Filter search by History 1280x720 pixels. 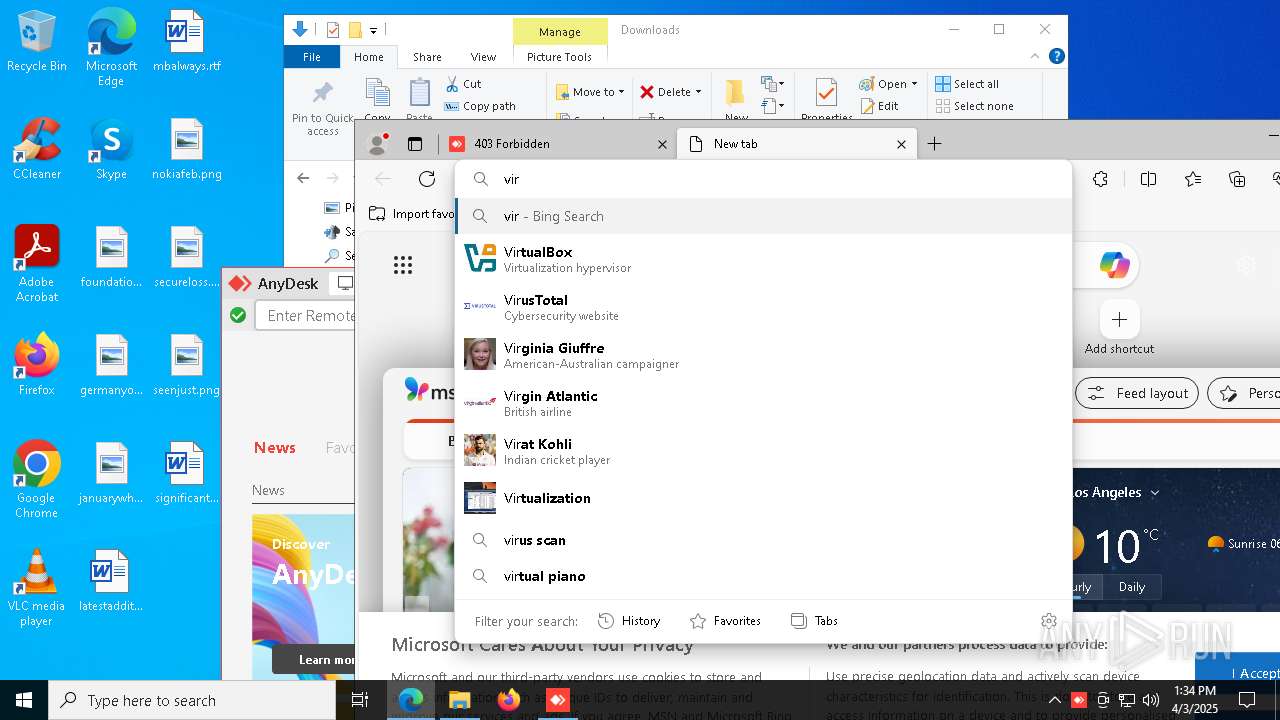pos(629,621)
